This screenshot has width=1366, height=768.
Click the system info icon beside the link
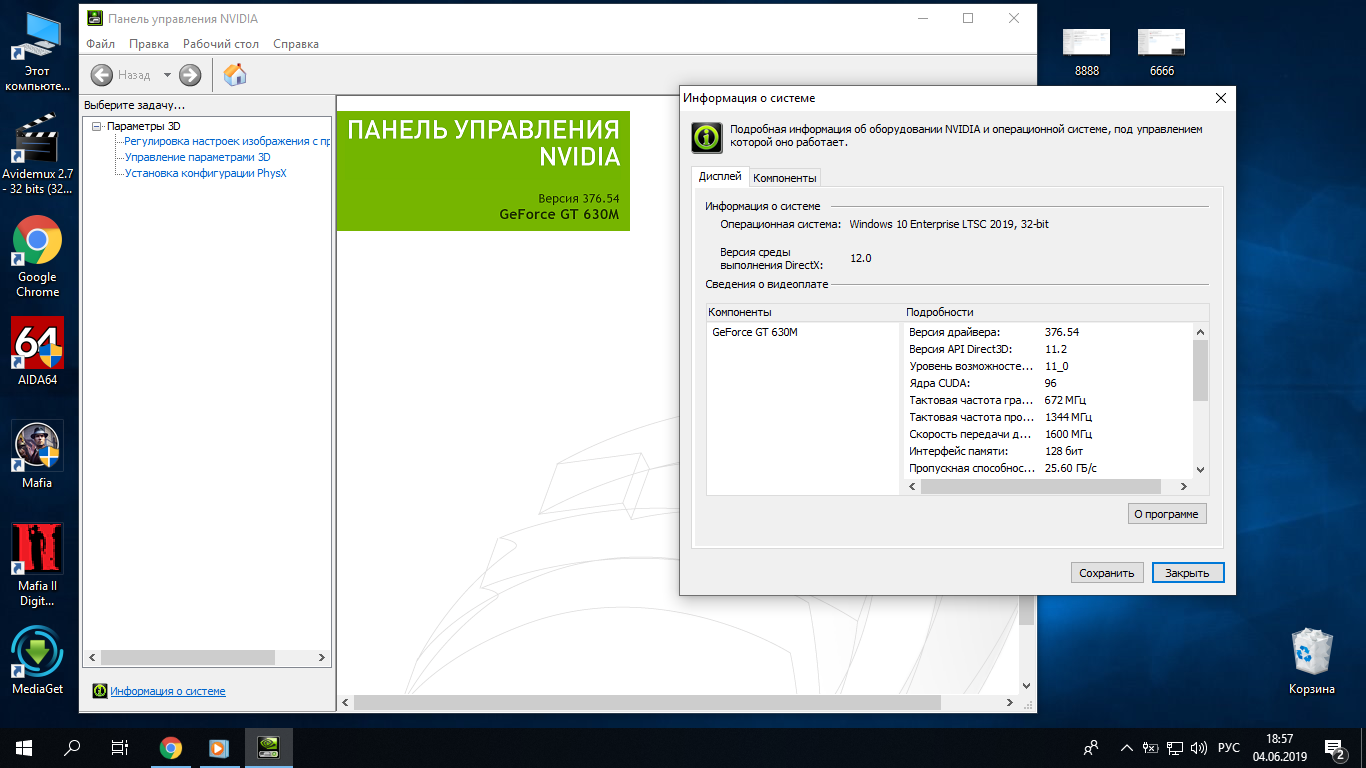point(100,690)
